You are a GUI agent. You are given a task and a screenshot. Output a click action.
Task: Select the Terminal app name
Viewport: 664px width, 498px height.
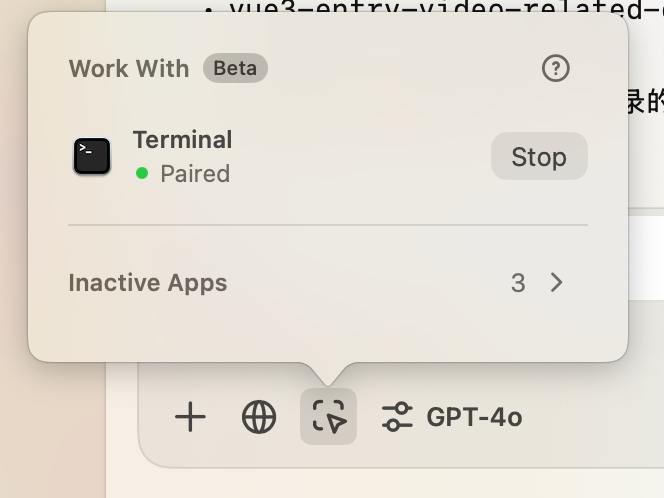[183, 139]
